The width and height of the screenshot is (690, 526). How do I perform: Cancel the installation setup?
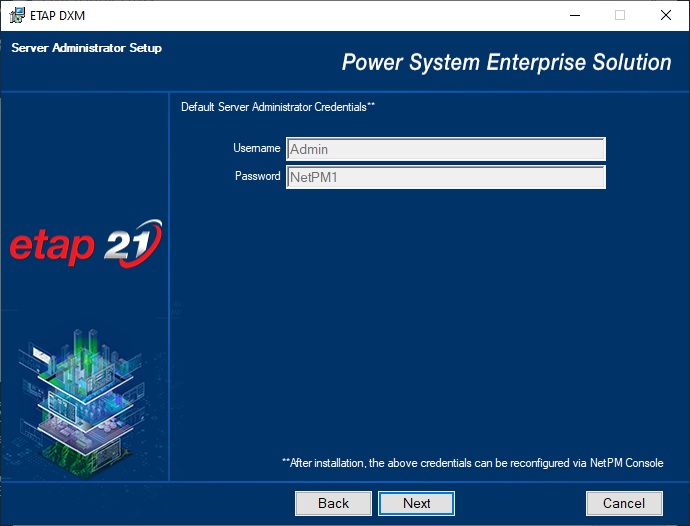[x=623, y=503]
